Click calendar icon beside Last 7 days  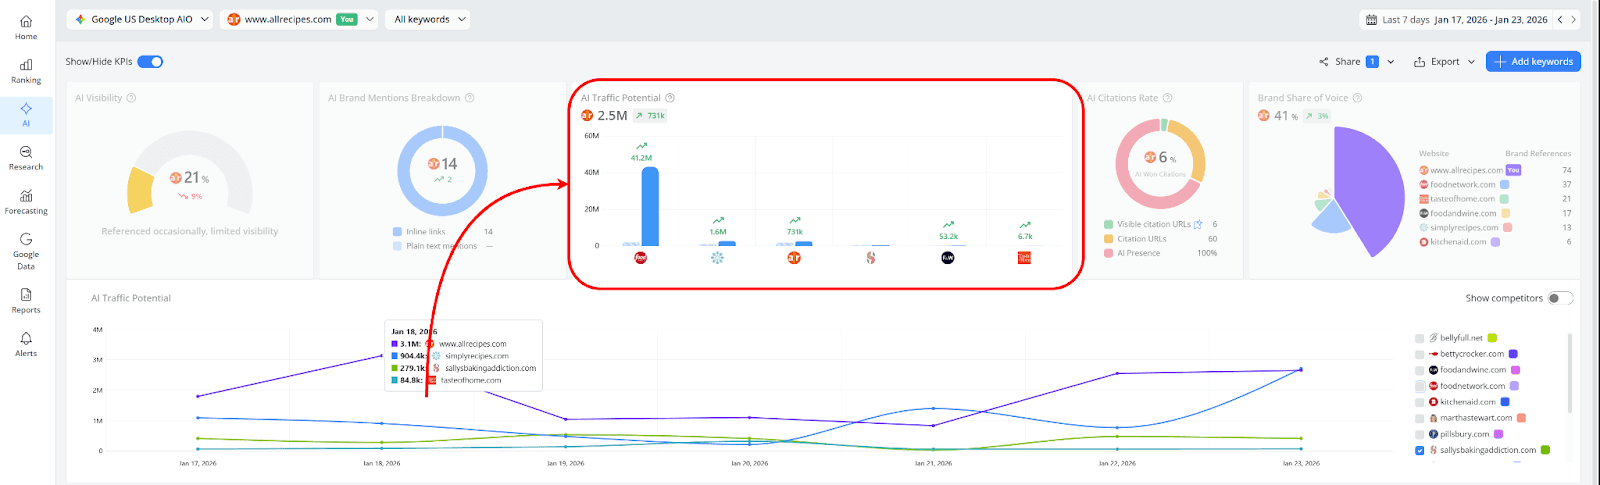click(x=1372, y=19)
